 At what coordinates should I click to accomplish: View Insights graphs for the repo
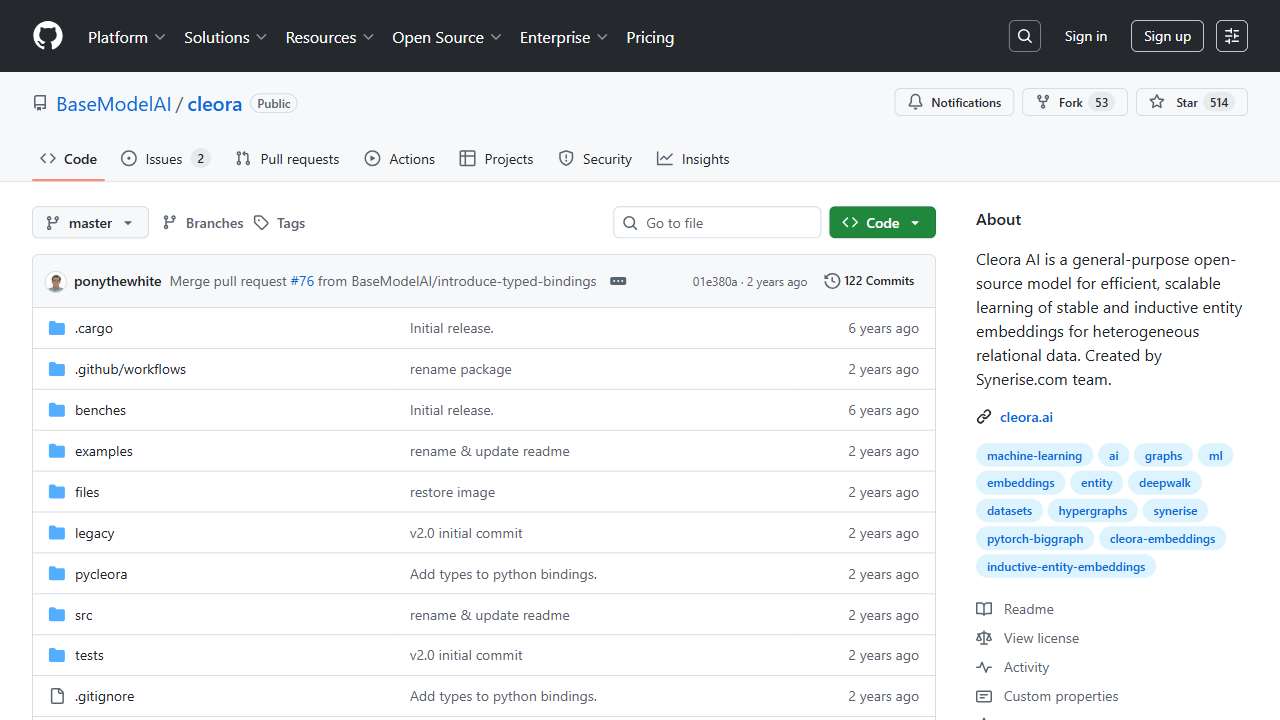pyautogui.click(x=693, y=158)
